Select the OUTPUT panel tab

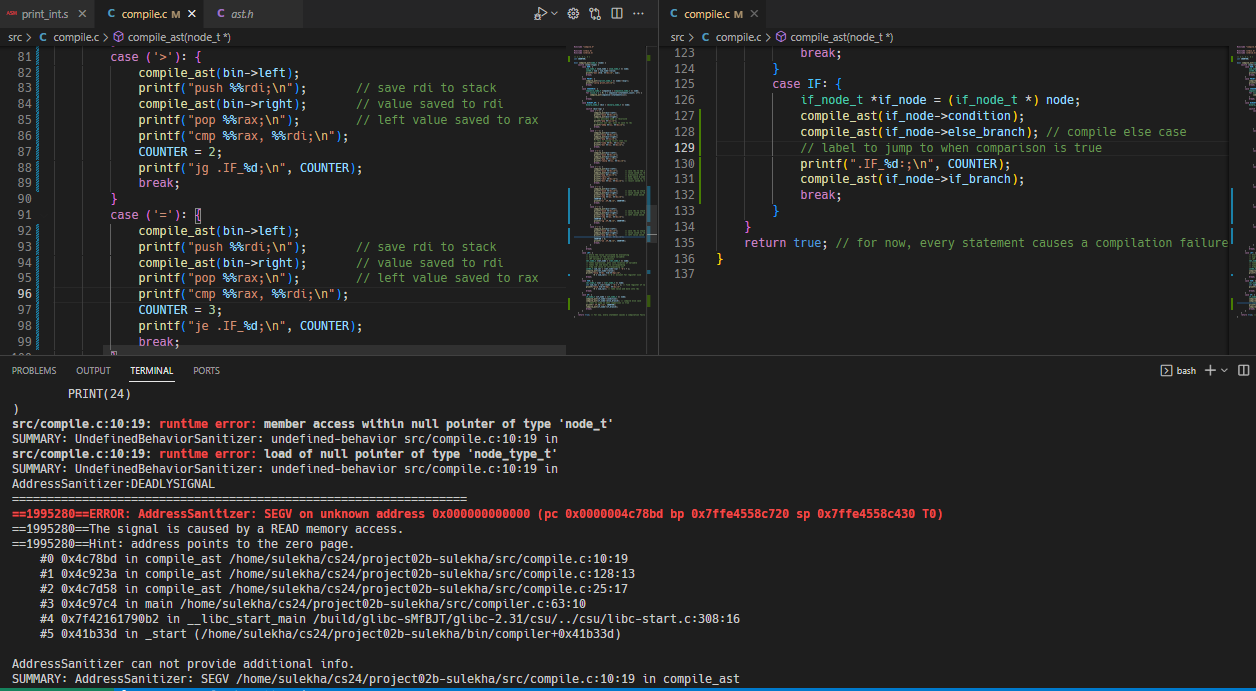[93, 371]
